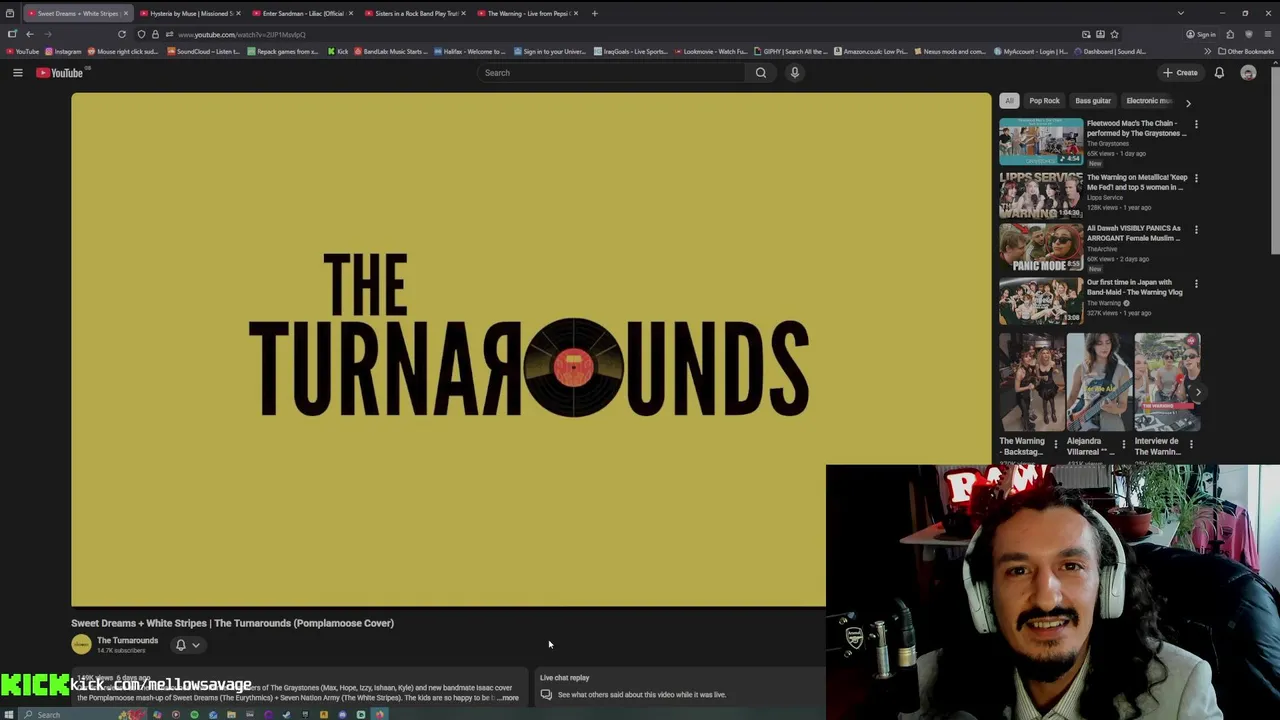The height and width of the screenshot is (720, 1280).
Task: Switch to The Warning - Live from Pepsi tab
Action: pos(528,13)
